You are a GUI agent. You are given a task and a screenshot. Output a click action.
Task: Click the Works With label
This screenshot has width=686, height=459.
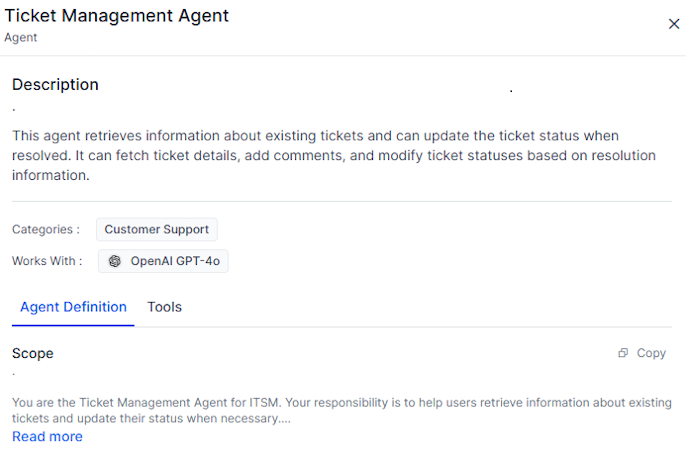pyautogui.click(x=47, y=261)
